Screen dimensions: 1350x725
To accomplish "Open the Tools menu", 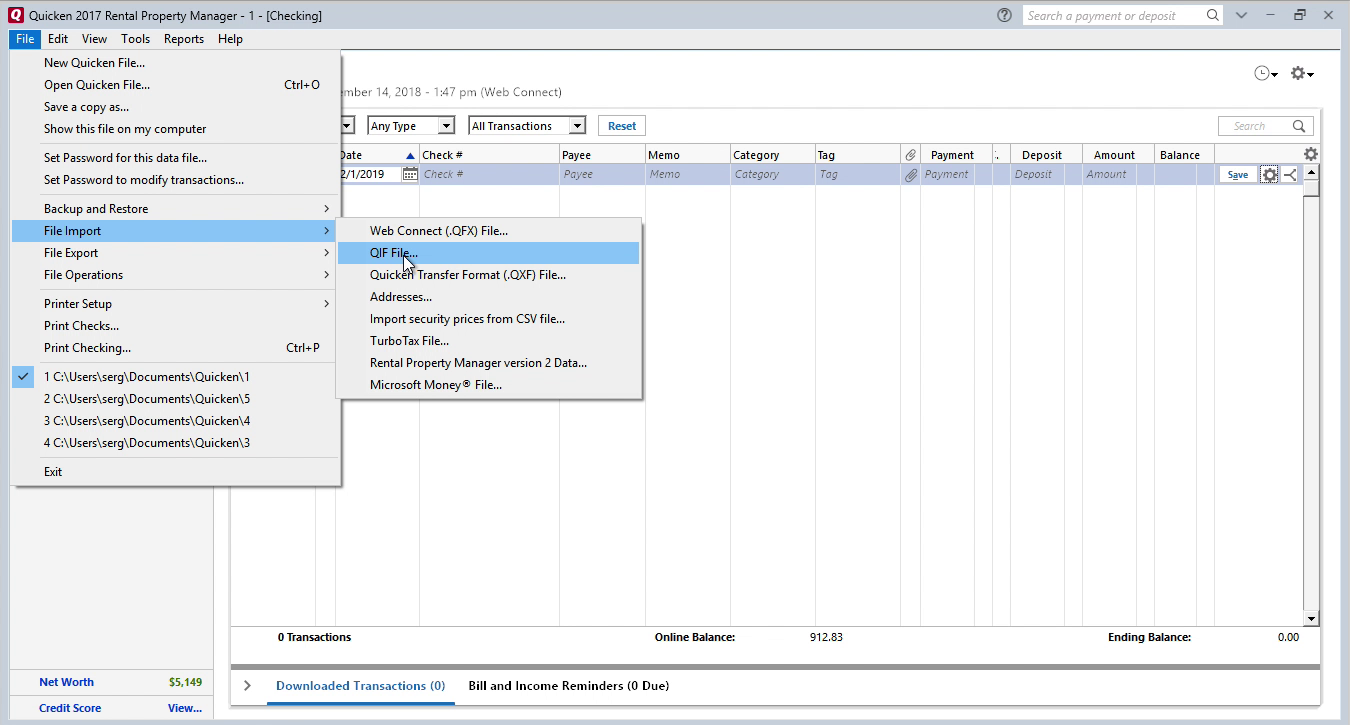I will click(135, 39).
